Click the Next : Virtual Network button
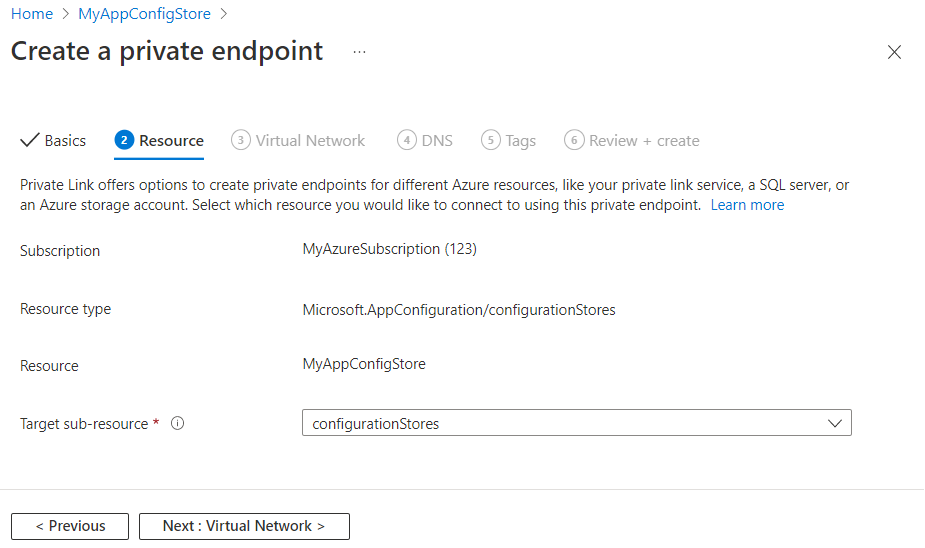The height and width of the screenshot is (548, 925). [x=244, y=526]
